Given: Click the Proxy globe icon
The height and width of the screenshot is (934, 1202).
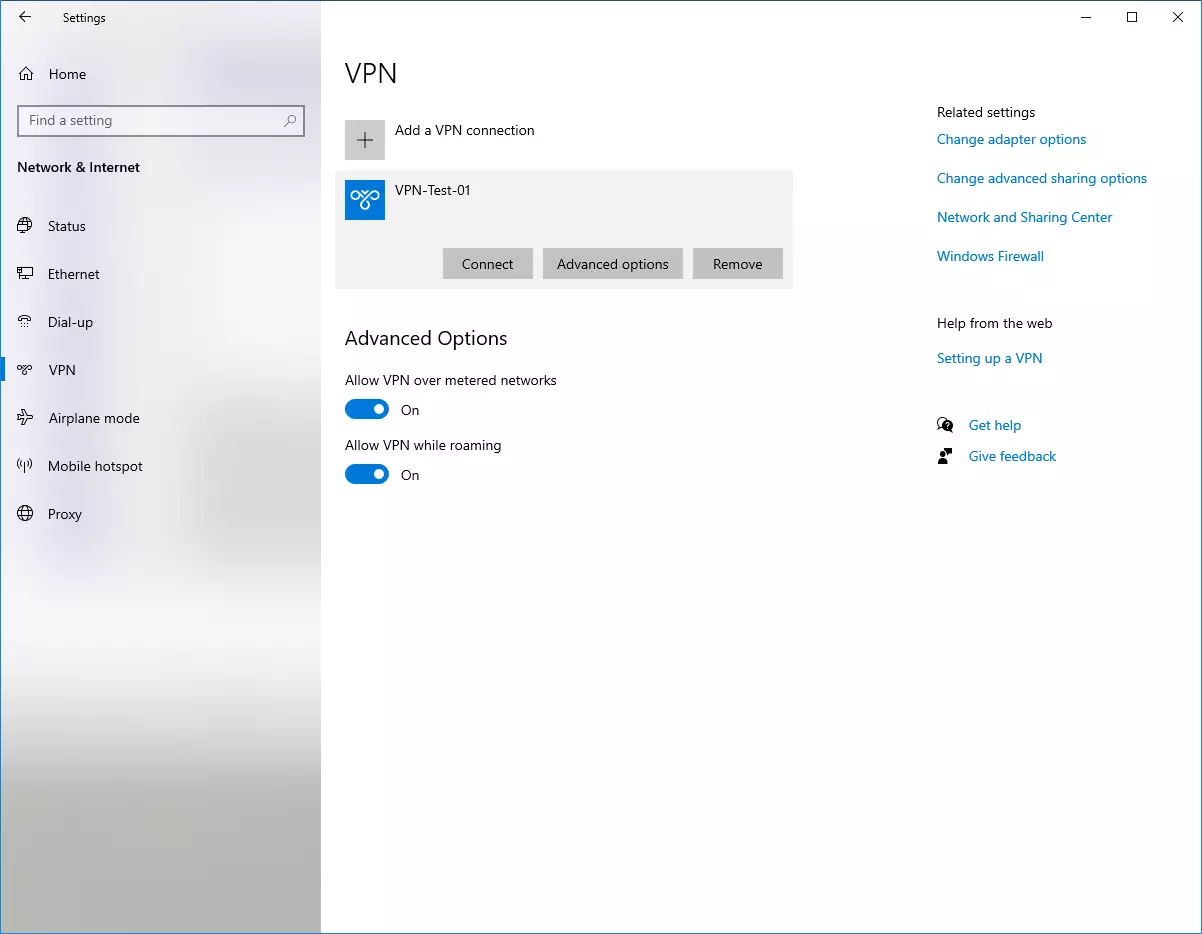Looking at the screenshot, I should click(25, 514).
